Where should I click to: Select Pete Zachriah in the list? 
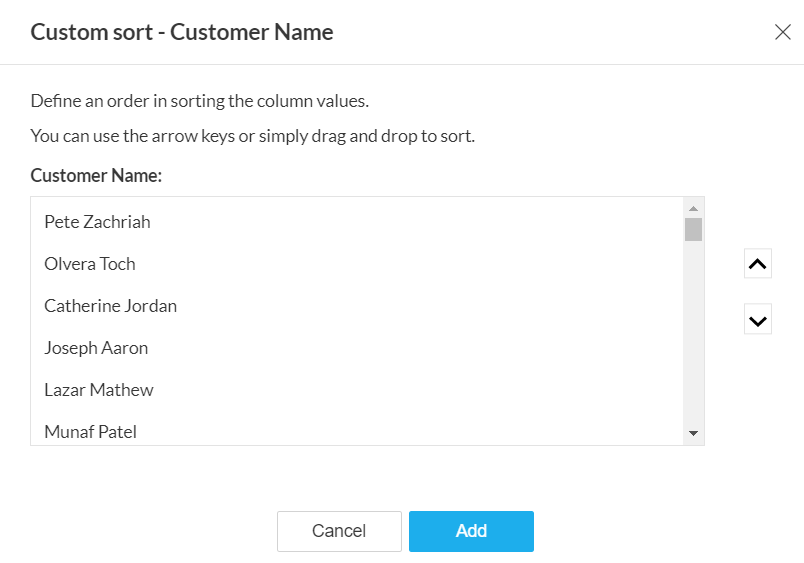(97, 222)
